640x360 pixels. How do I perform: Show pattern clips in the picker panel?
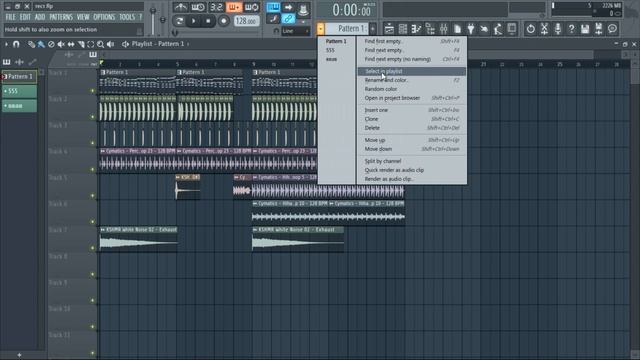(7, 62)
